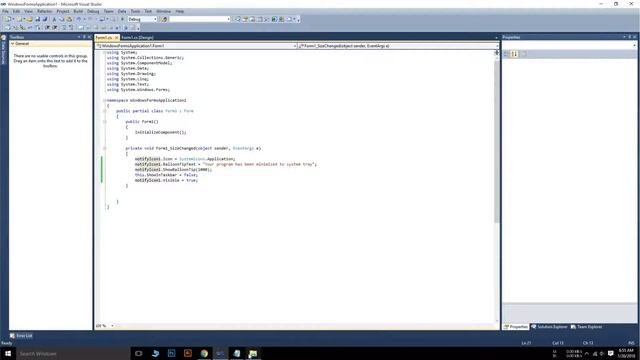Close the Form1.cs tab
640x360 pixels.
click(x=116, y=38)
